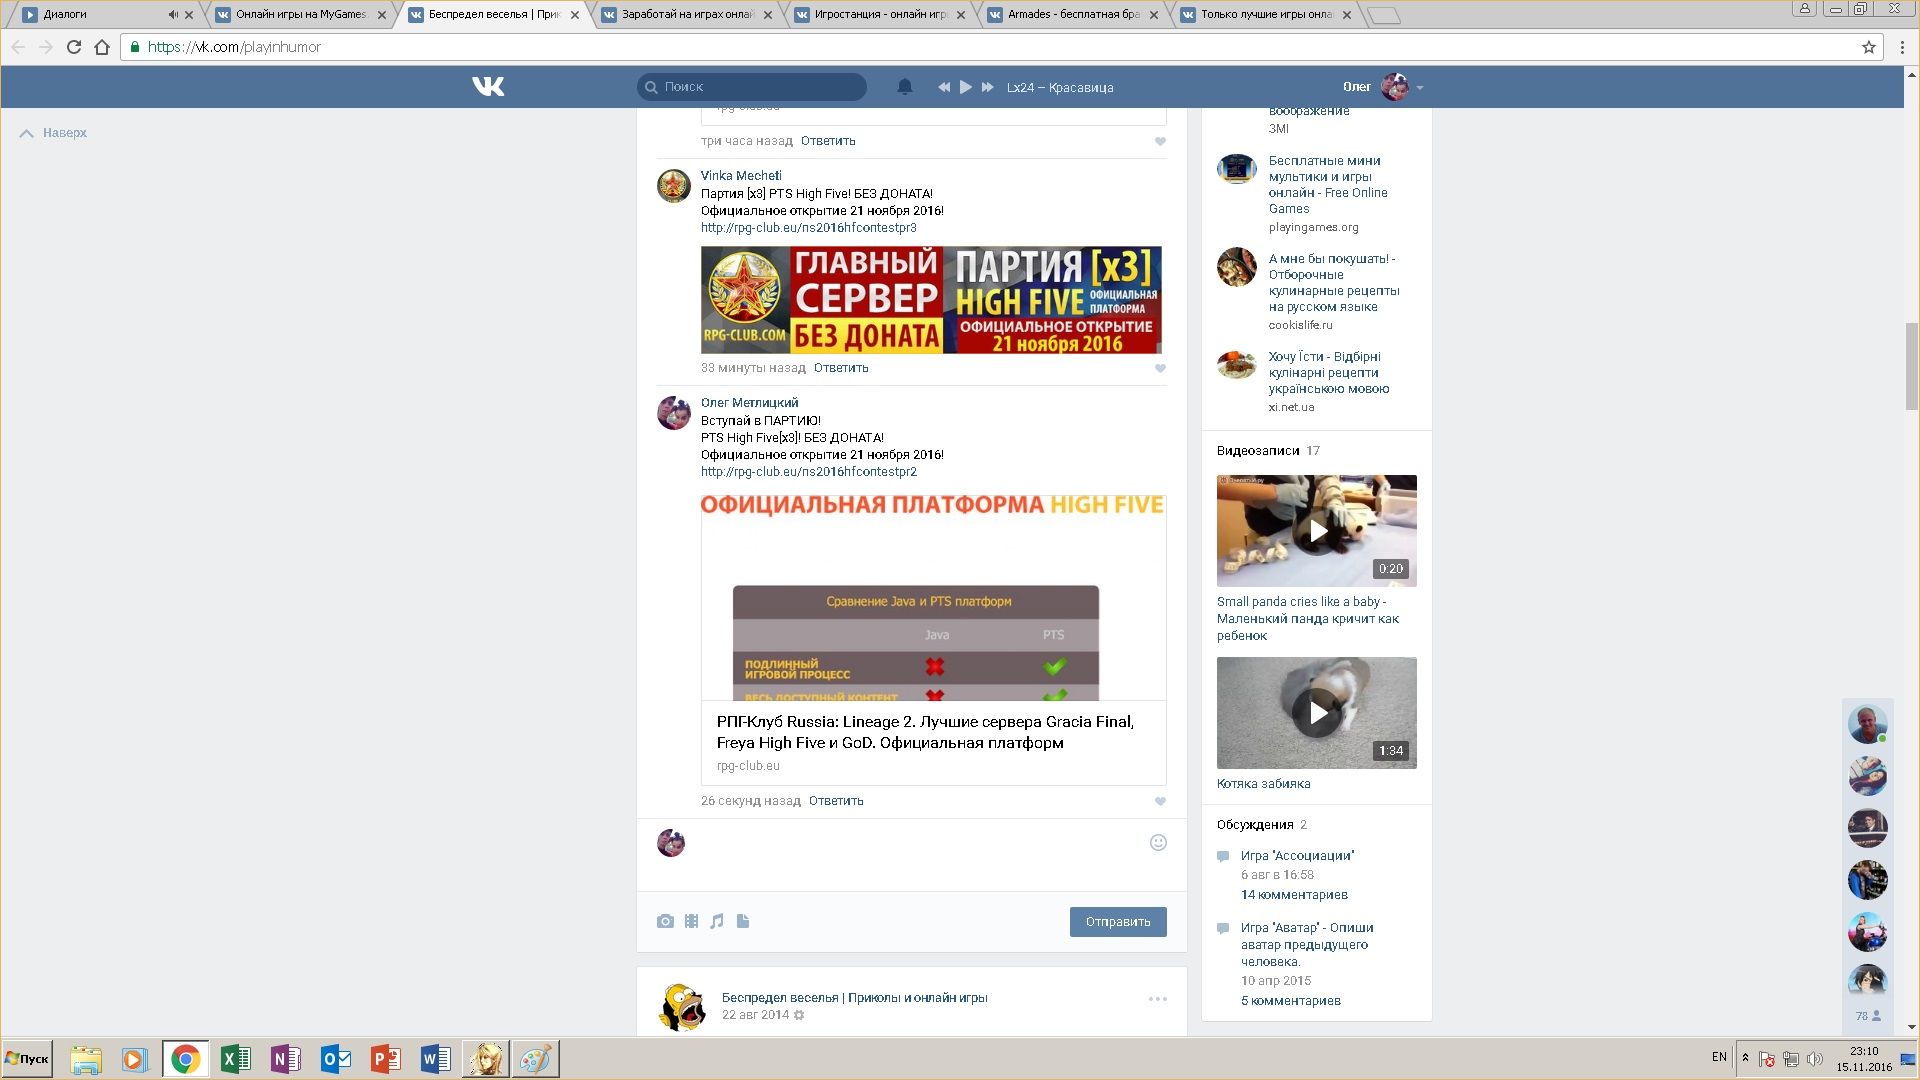Play the Lx24 Красавица track
1920x1080 pixels.
(x=965, y=87)
